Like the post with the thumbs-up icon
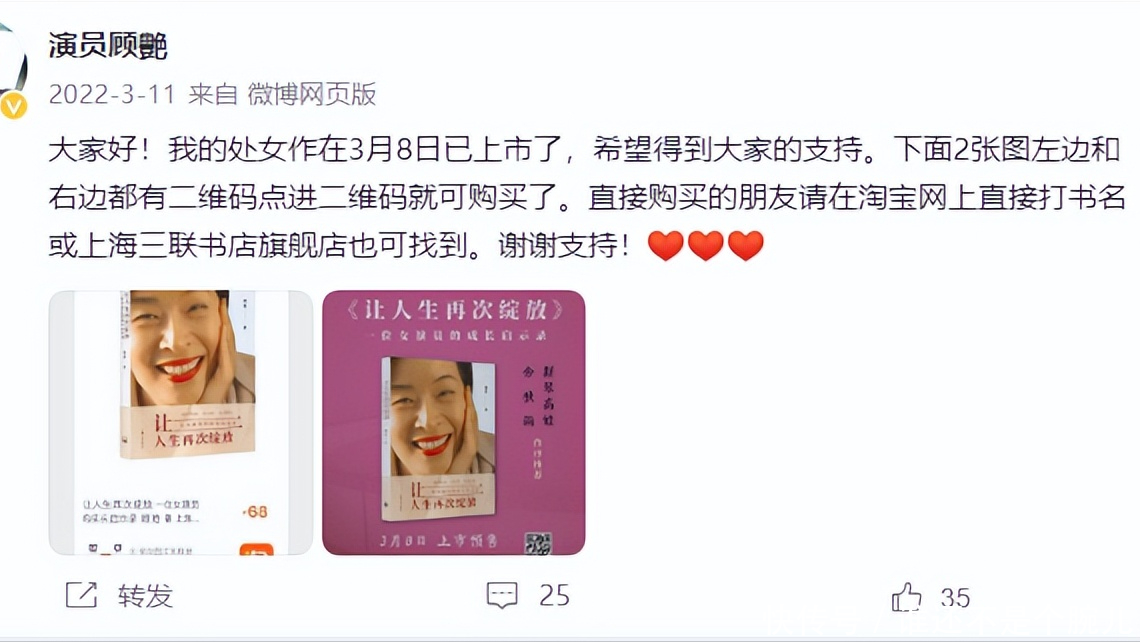The width and height of the screenshot is (1140, 642). [x=906, y=597]
